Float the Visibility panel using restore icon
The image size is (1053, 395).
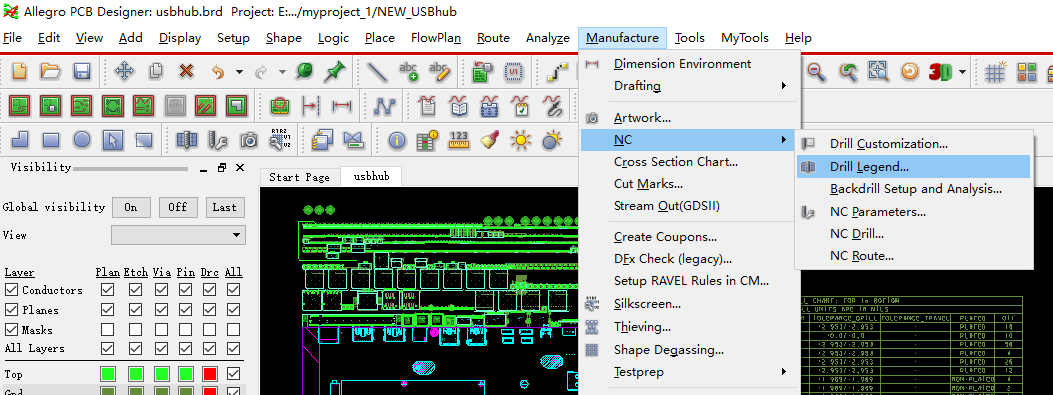pyautogui.click(x=222, y=168)
